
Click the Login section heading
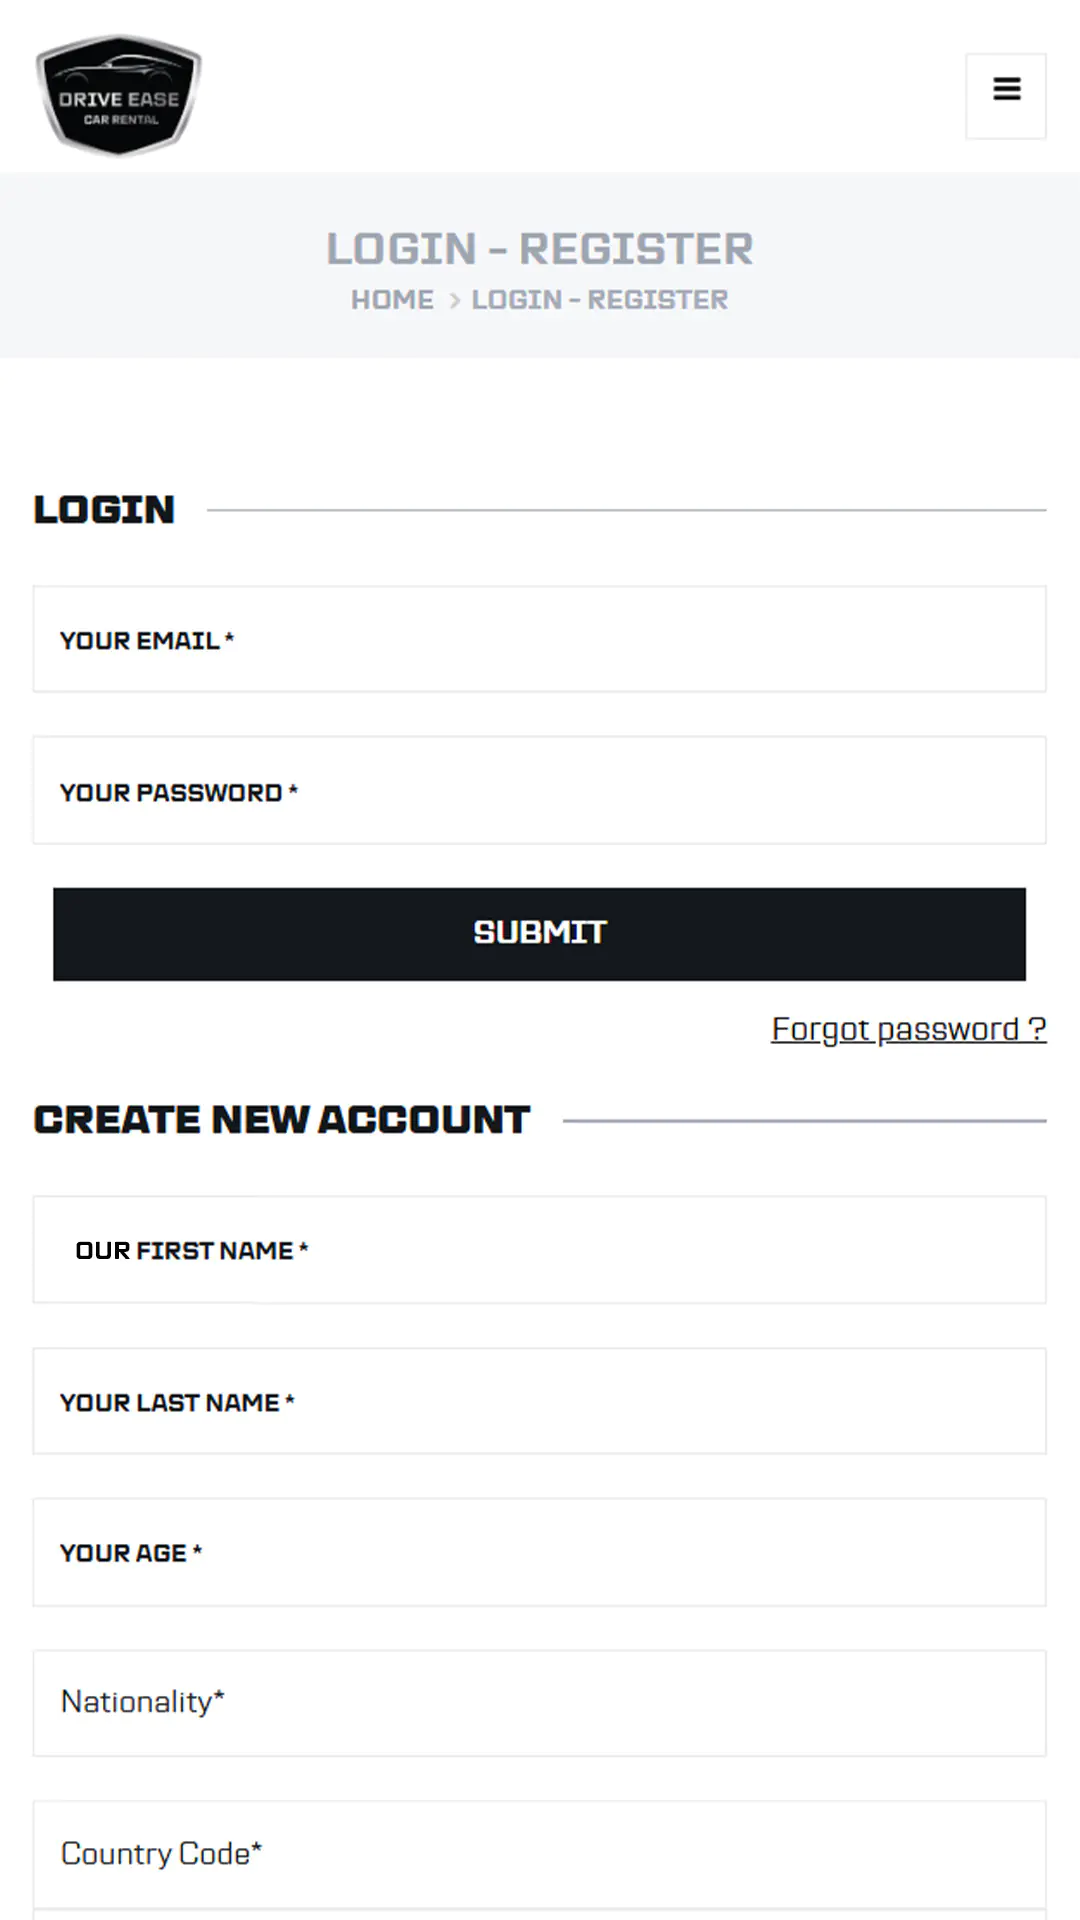pyautogui.click(x=104, y=510)
